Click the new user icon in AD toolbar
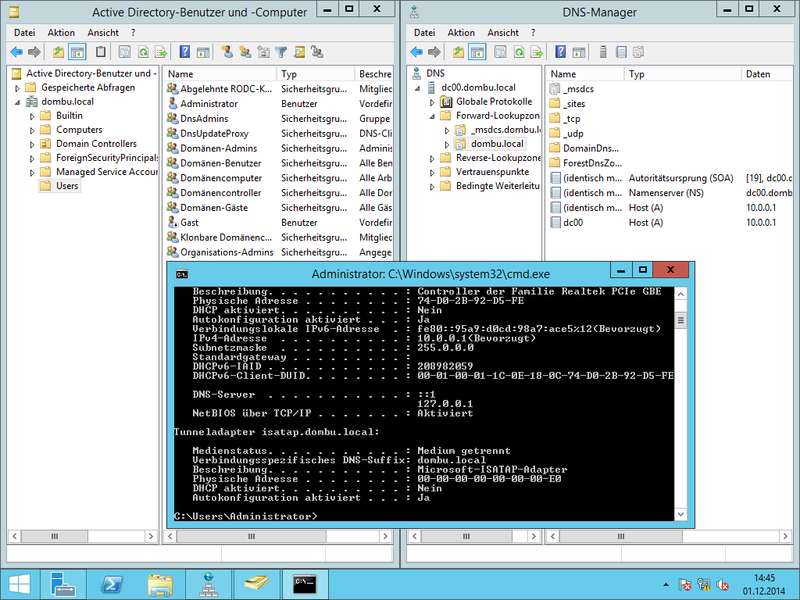 coord(228,51)
